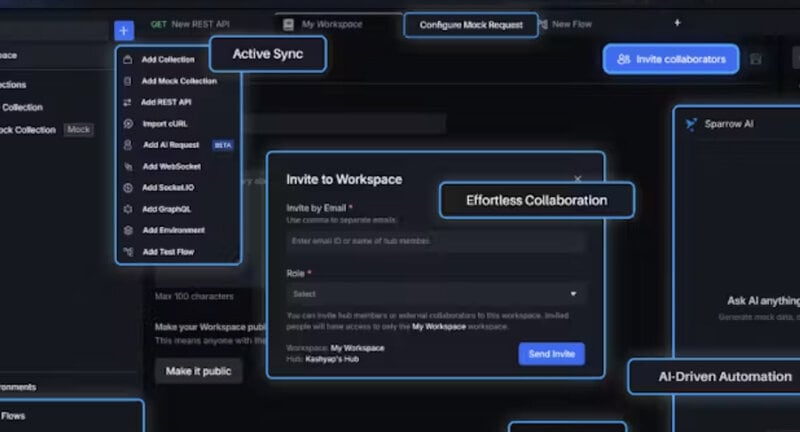Click Sparrow AI panel title
800x432 pixels.
(x=729, y=124)
